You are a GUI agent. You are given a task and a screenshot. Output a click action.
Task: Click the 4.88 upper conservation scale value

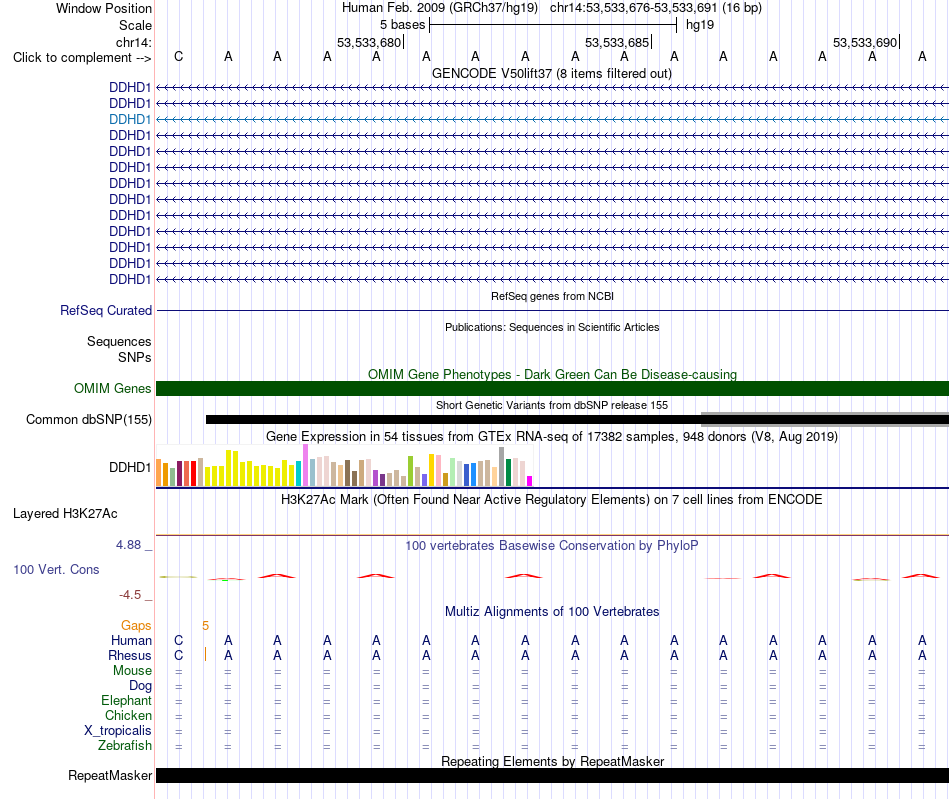pyautogui.click(x=128, y=545)
